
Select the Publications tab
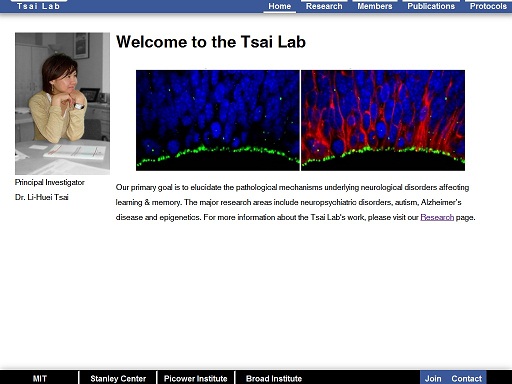pos(431,6)
